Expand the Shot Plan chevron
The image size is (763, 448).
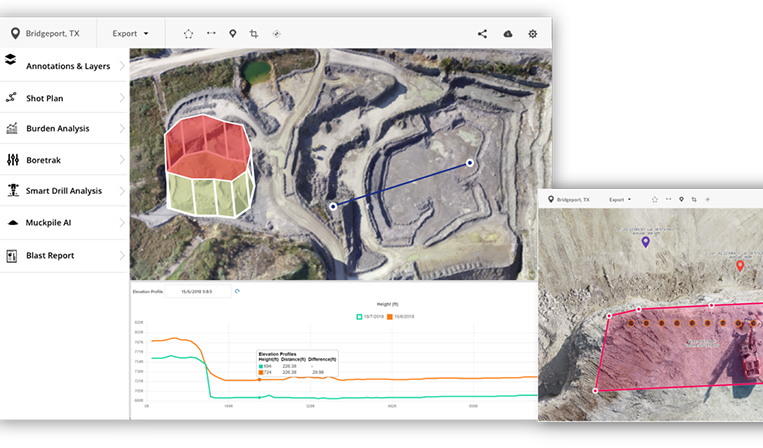click(122, 98)
